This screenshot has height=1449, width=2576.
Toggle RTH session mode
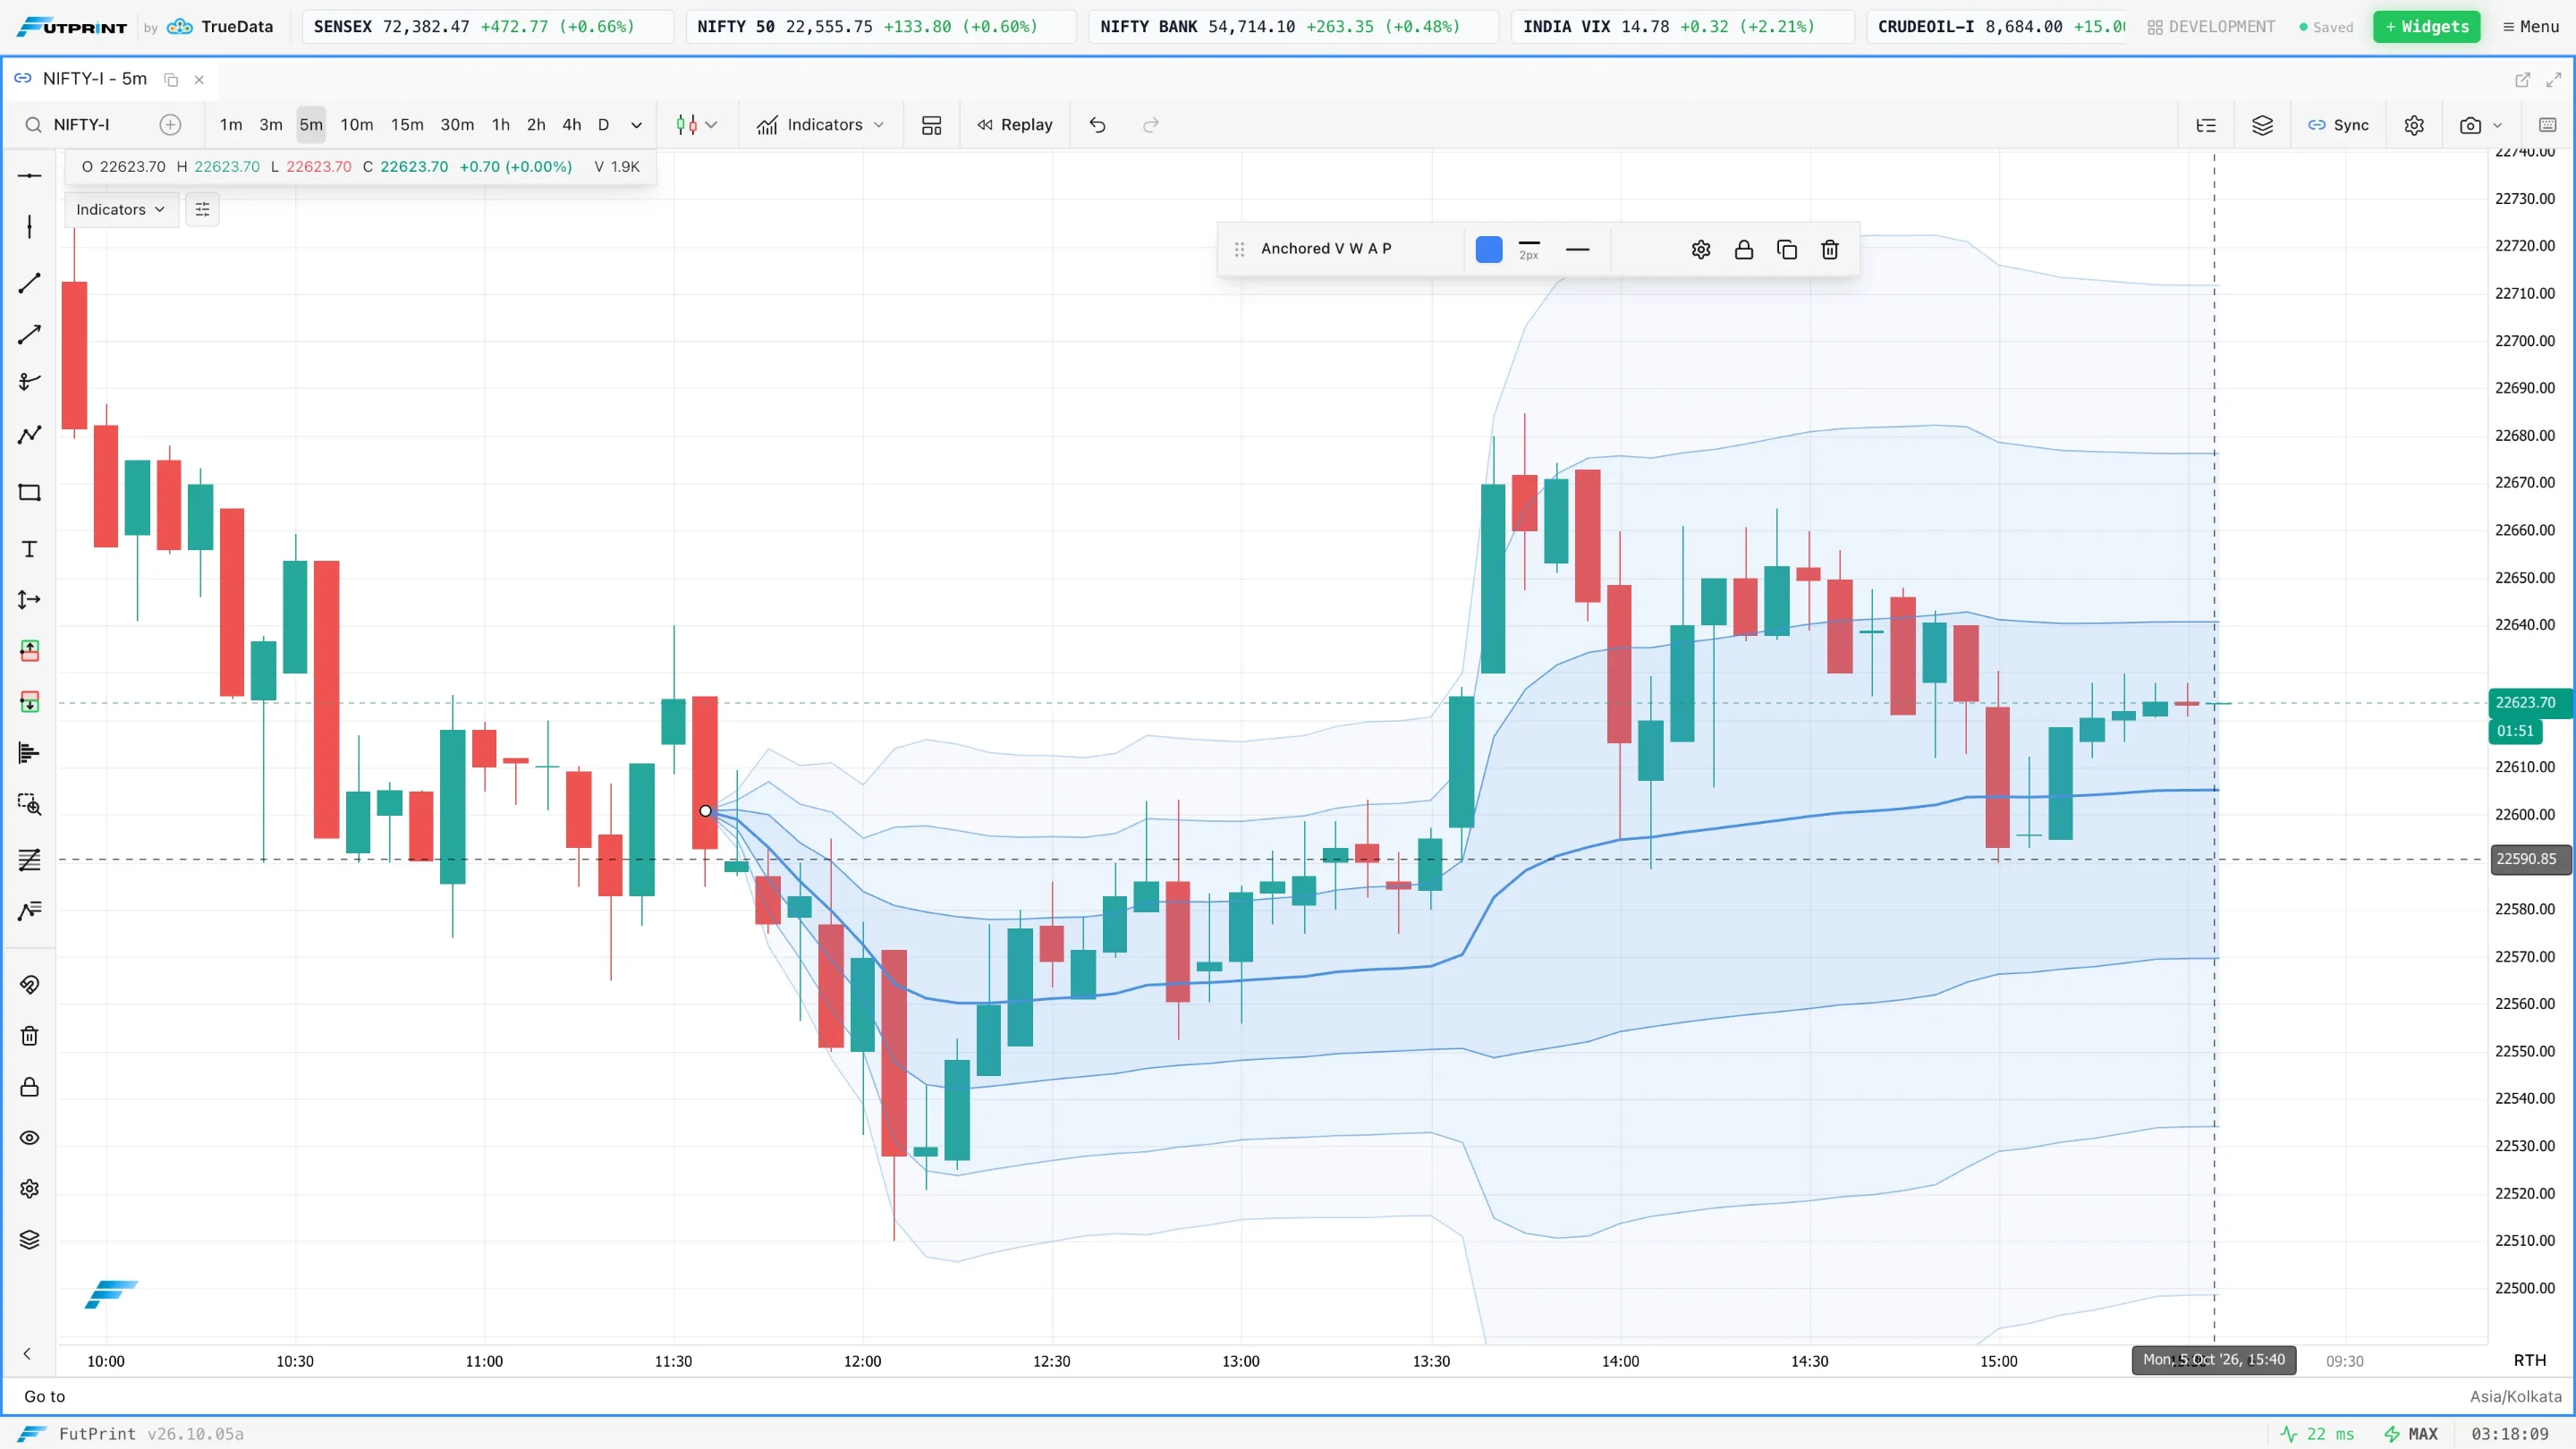(2529, 1360)
